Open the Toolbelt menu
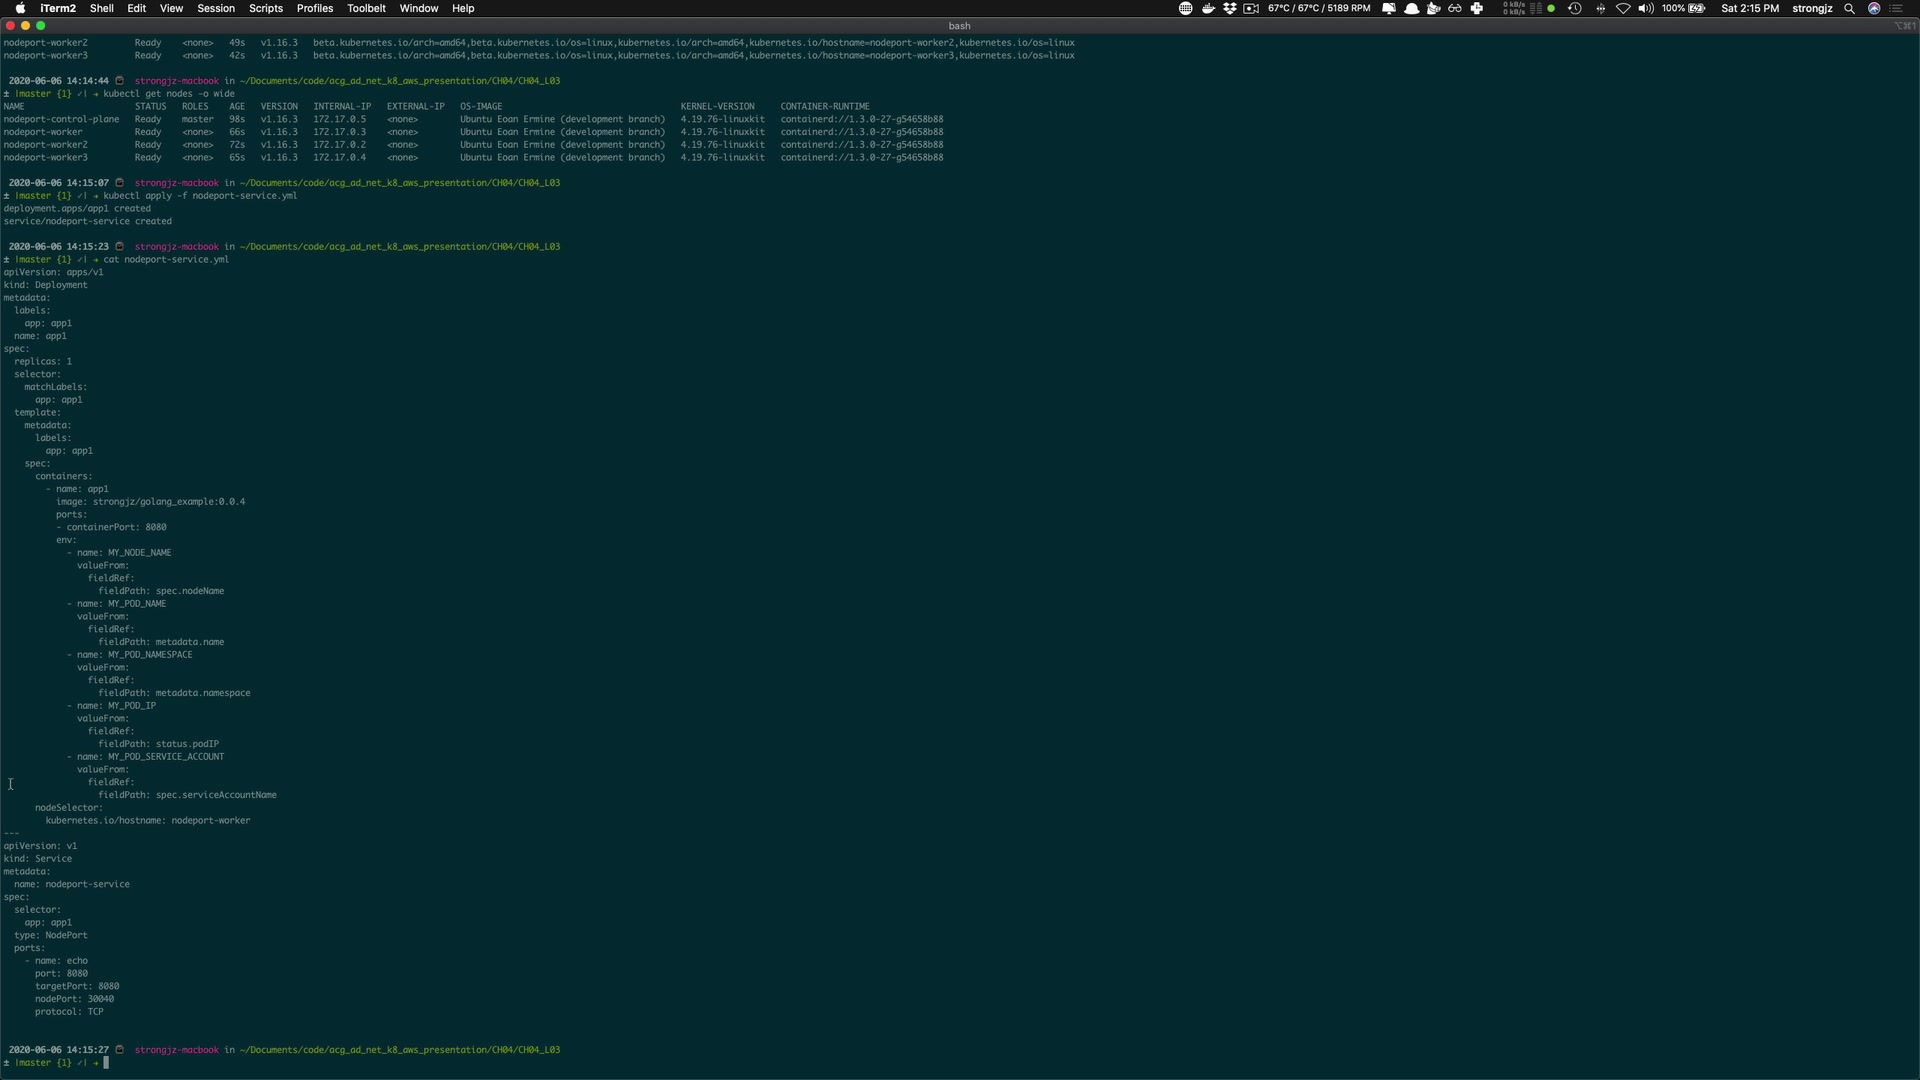Image resolution: width=1920 pixels, height=1080 pixels. pos(366,8)
